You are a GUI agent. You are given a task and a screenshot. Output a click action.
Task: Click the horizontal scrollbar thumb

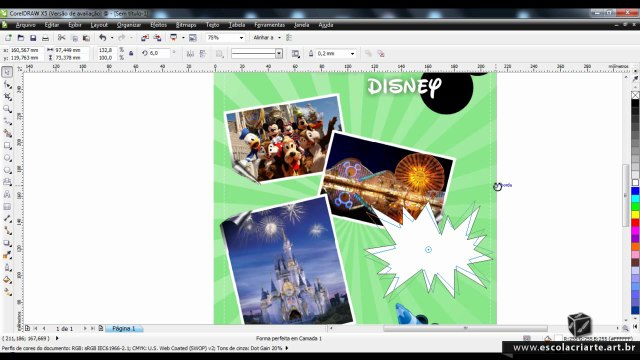(x=465, y=328)
